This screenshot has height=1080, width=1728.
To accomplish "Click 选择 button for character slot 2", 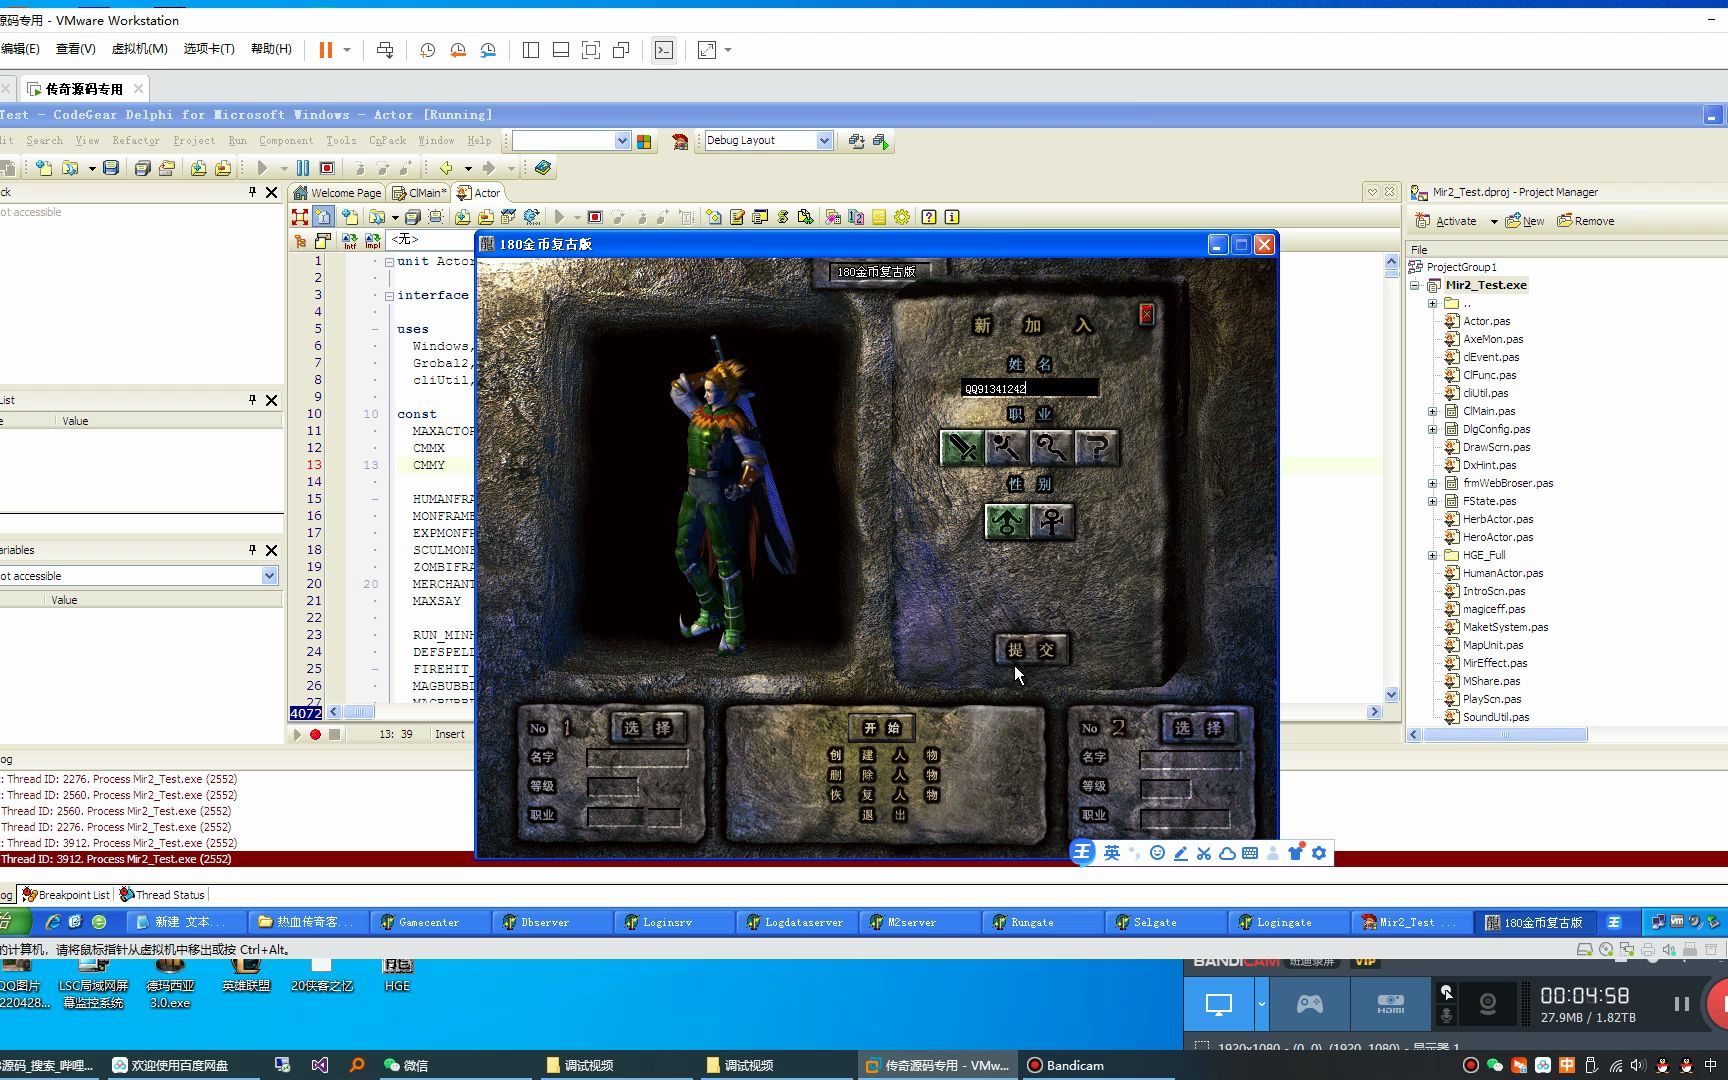I will click(x=1198, y=728).
